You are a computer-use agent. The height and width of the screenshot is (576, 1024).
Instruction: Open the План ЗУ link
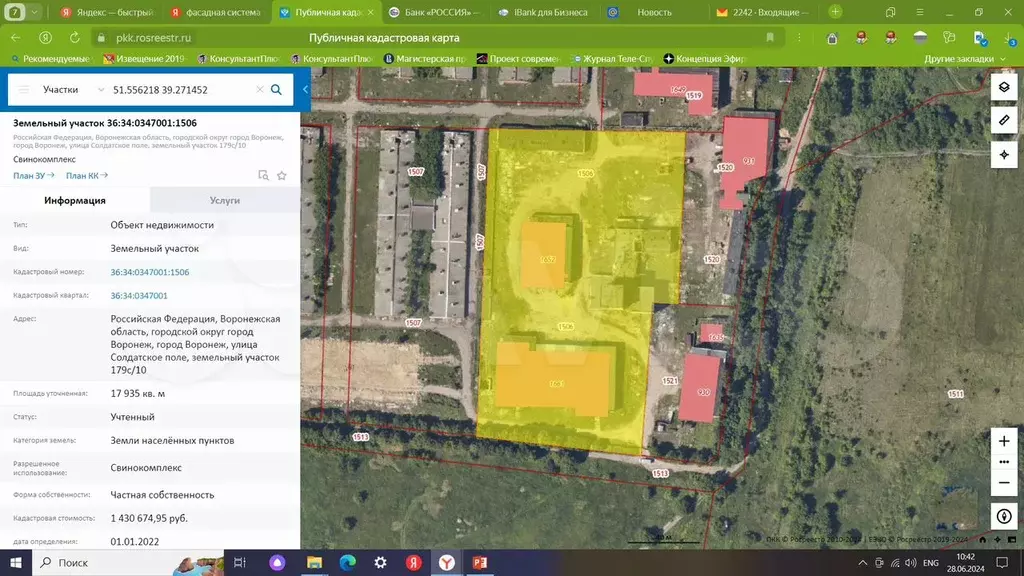[34, 176]
